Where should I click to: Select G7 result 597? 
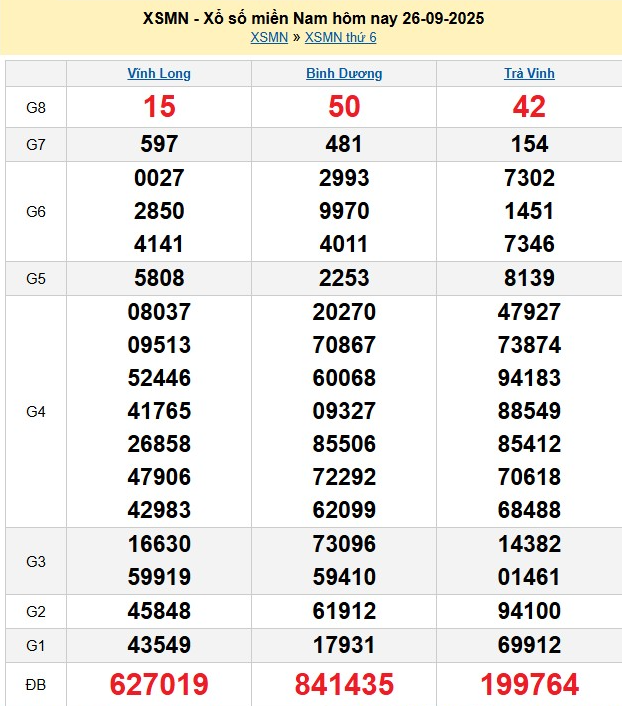(x=159, y=144)
